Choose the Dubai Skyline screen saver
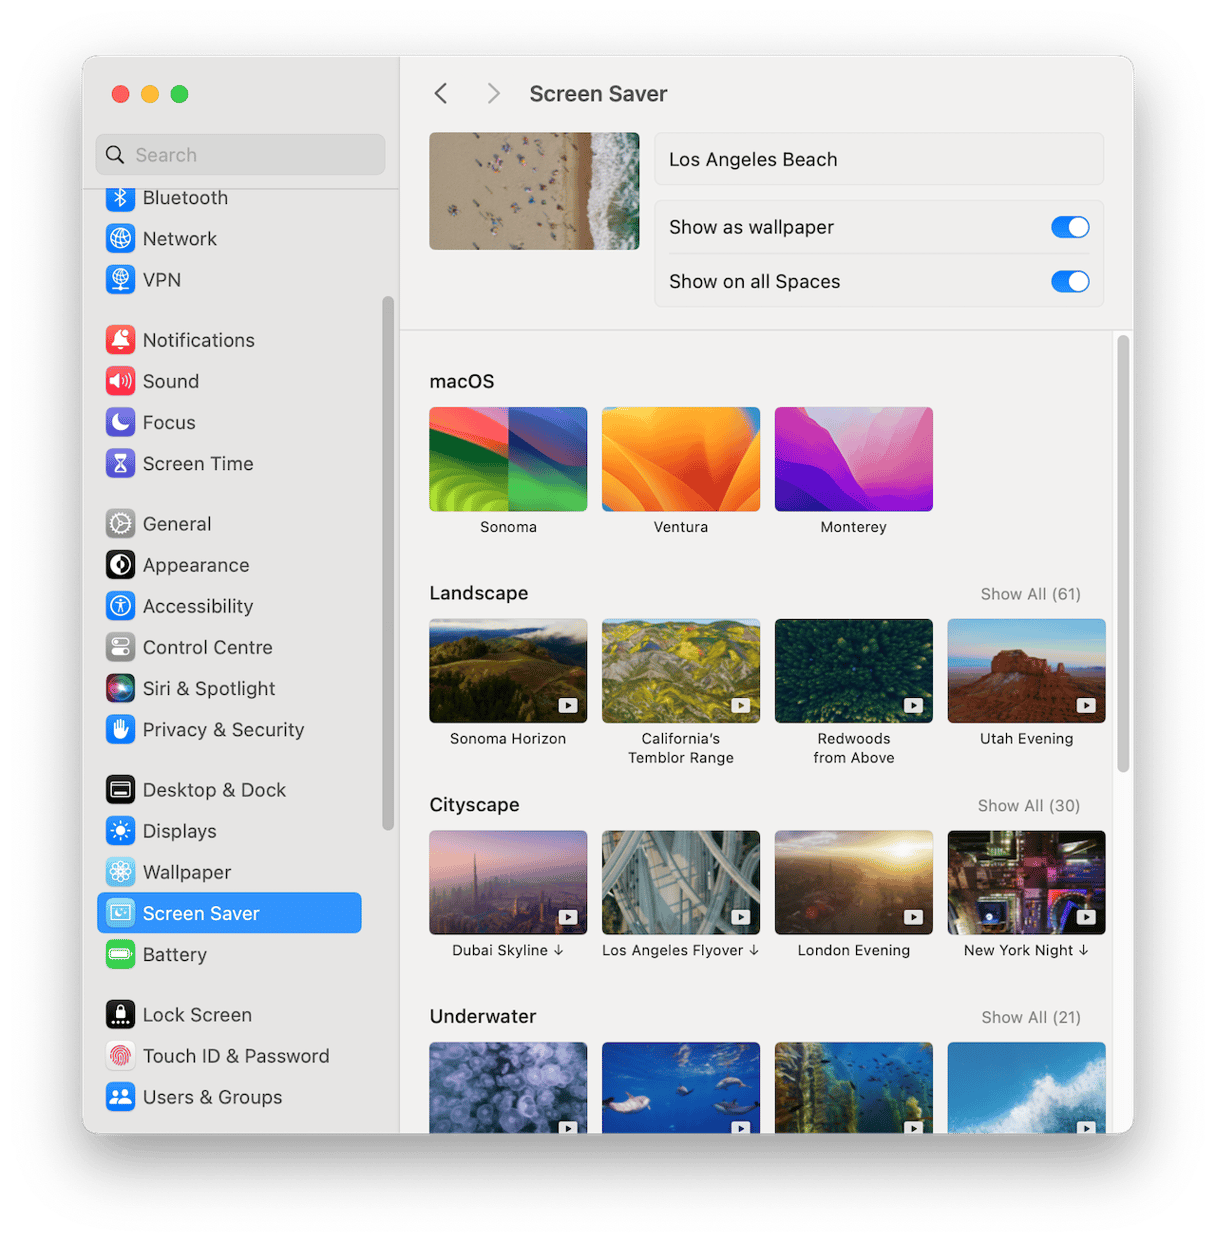Screen dimensions: 1216x1242 click(x=508, y=882)
